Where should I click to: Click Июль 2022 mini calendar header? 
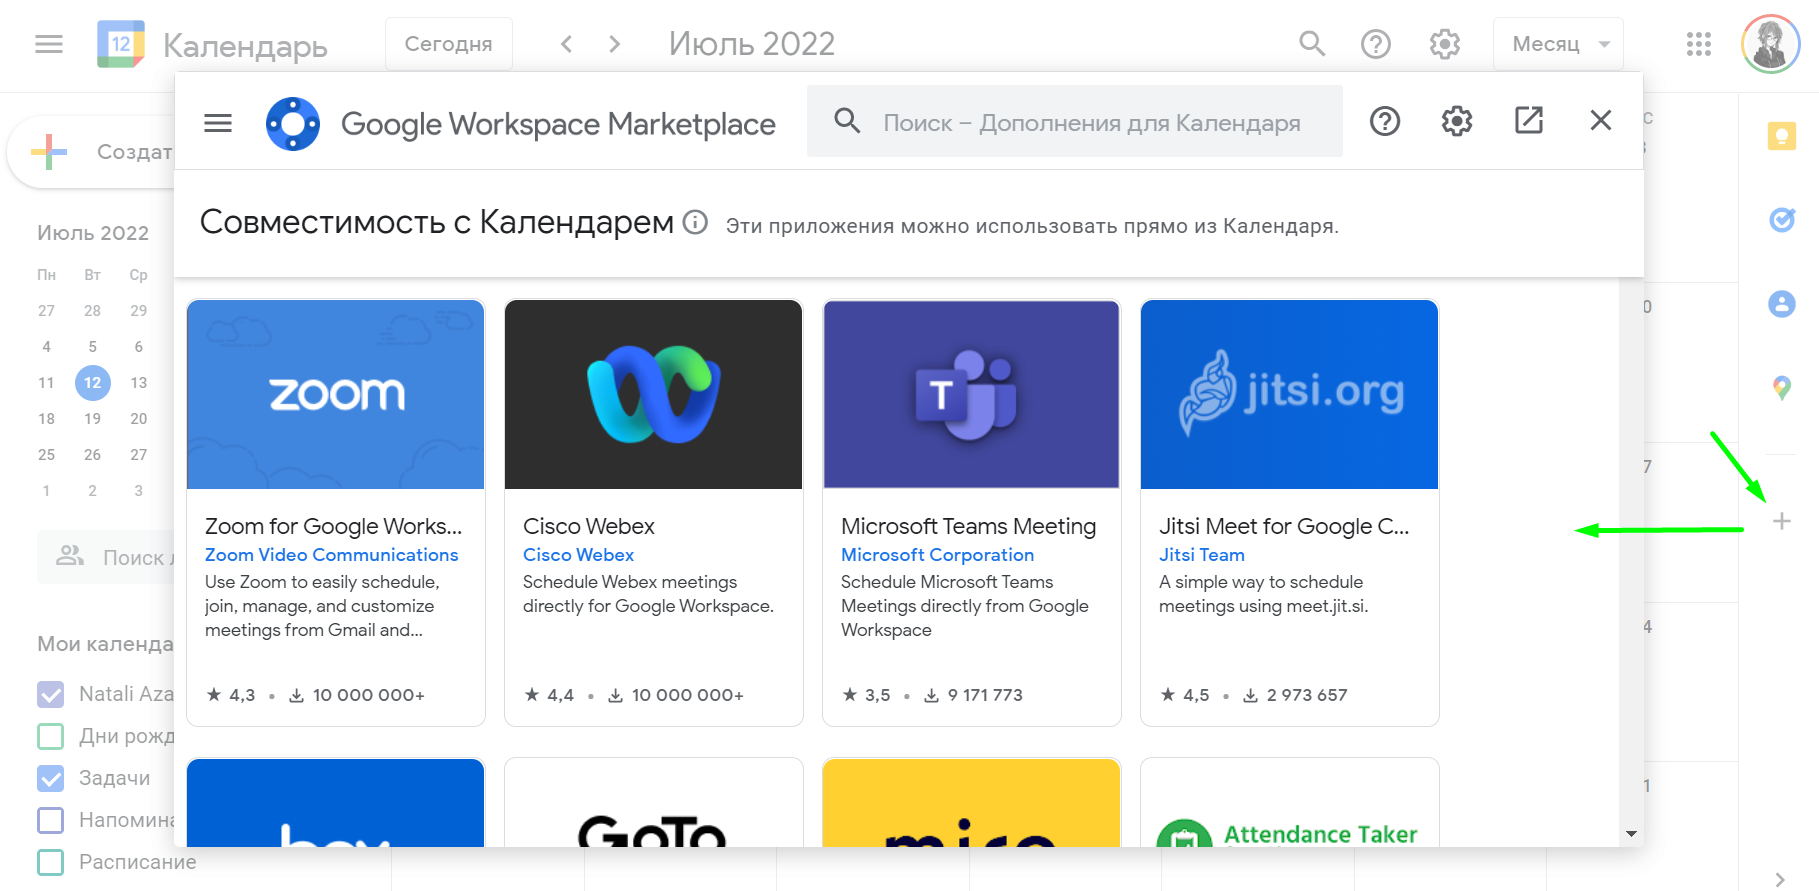[93, 233]
